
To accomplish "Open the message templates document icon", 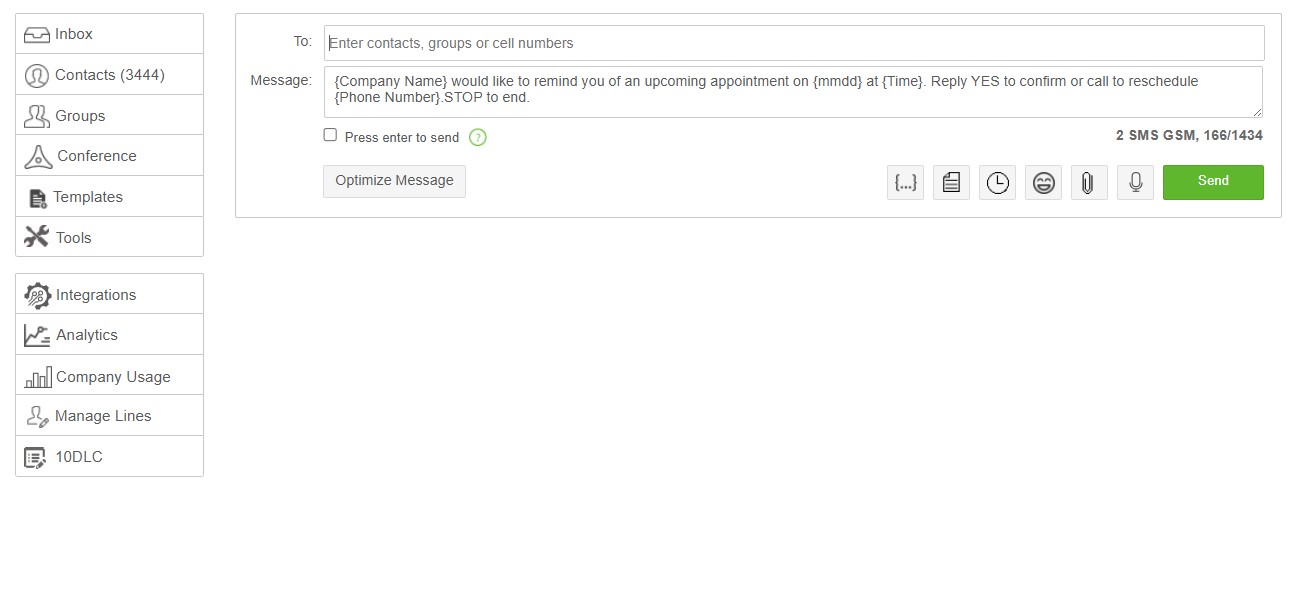I will 951,183.
